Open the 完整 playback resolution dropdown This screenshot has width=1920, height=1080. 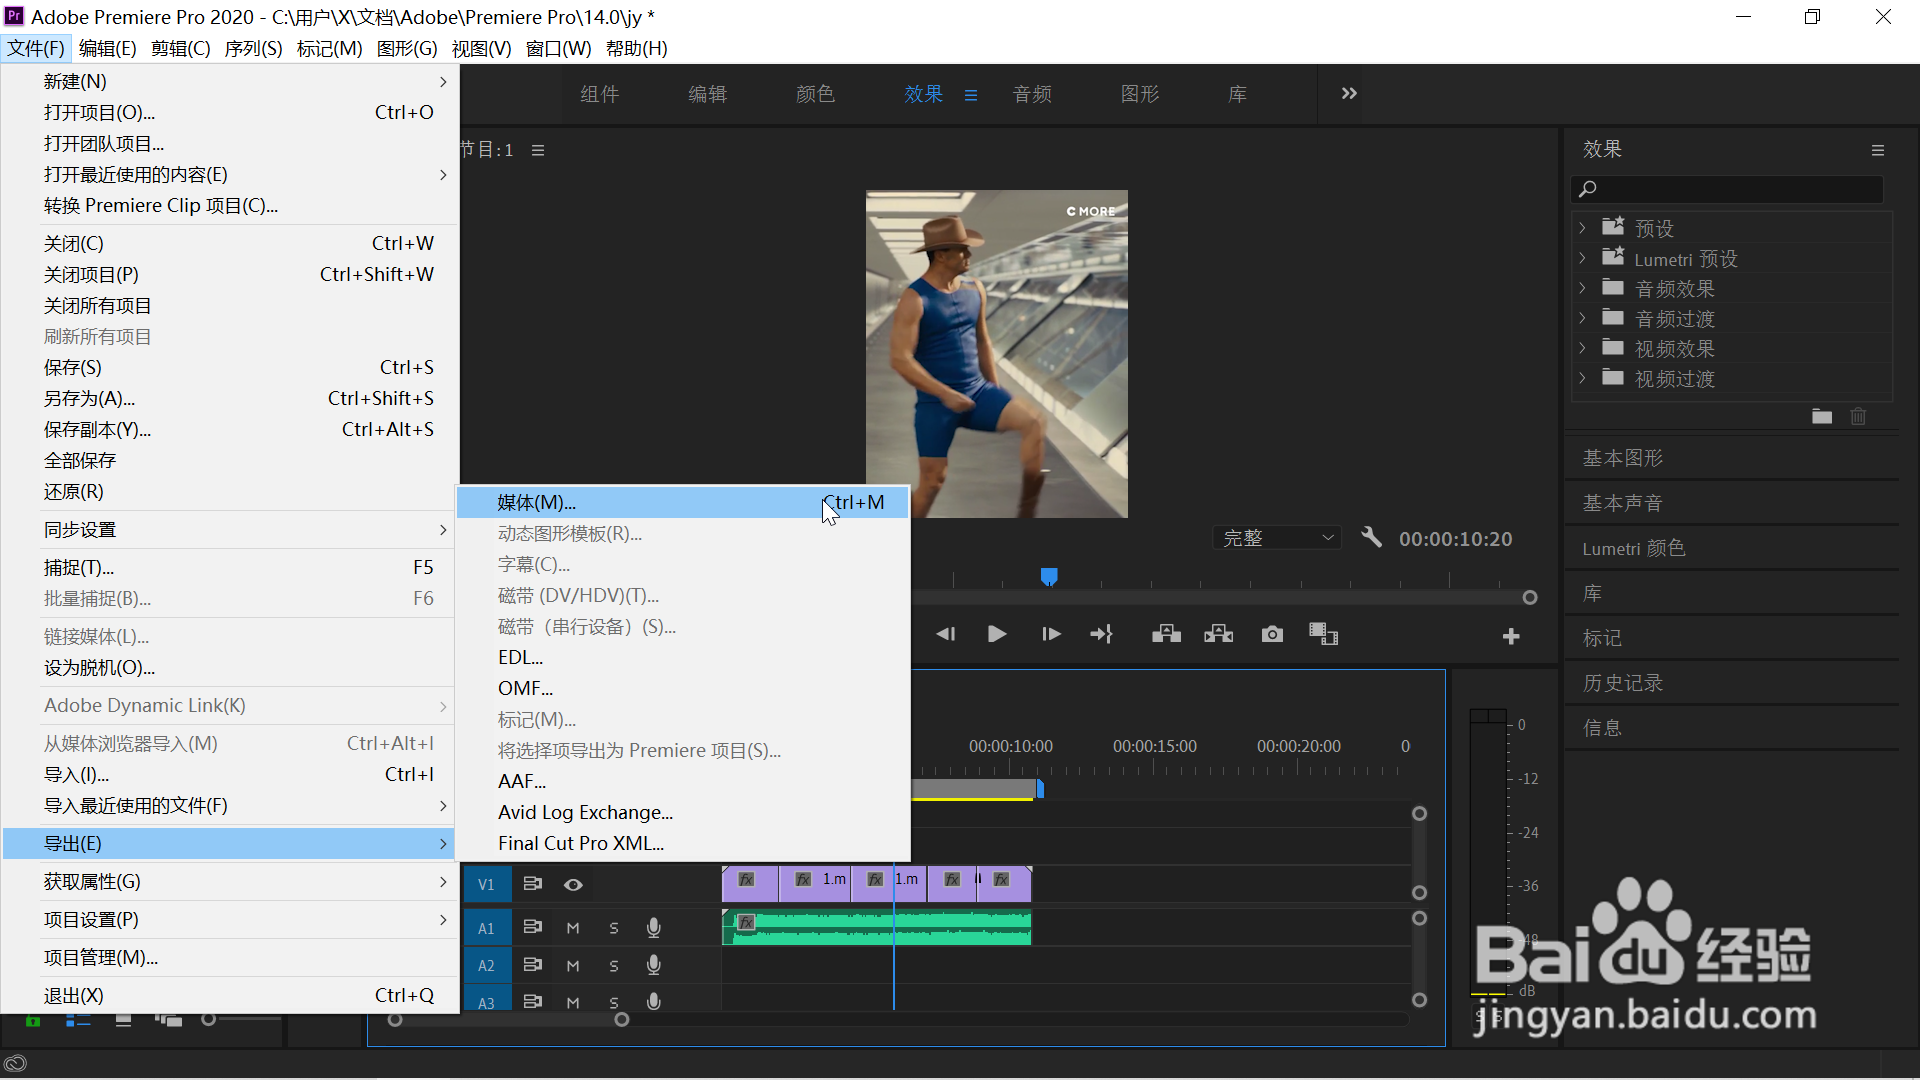click(x=1277, y=538)
